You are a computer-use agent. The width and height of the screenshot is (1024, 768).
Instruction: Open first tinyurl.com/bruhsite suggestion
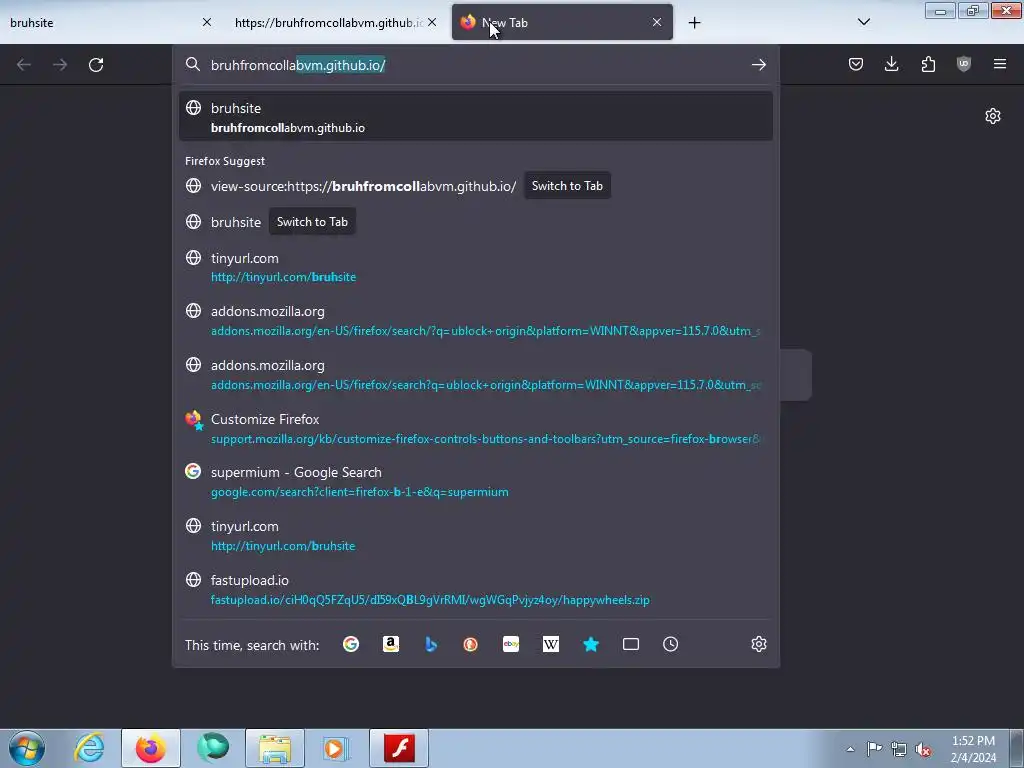point(475,267)
